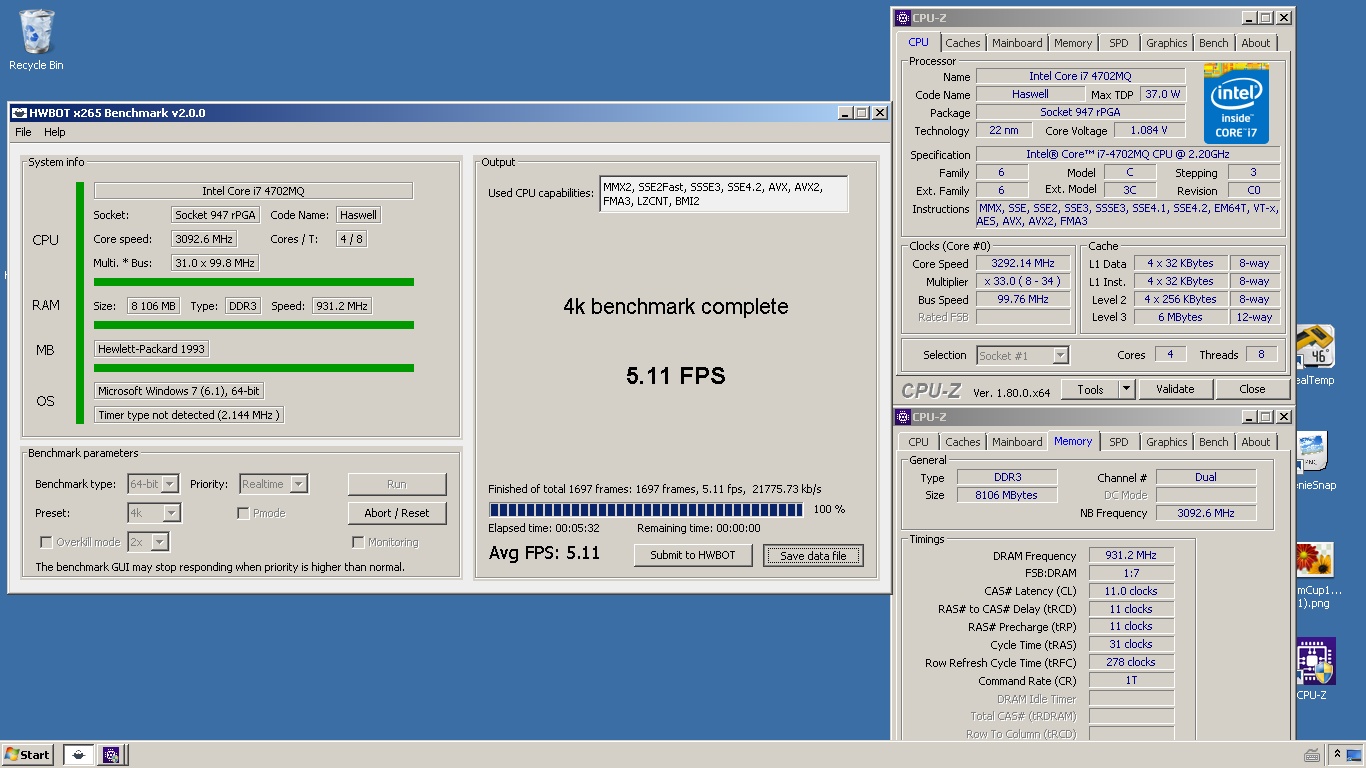Click the Validate button in CPU-Z
The width and height of the screenshot is (1366, 768).
pos(1175,389)
